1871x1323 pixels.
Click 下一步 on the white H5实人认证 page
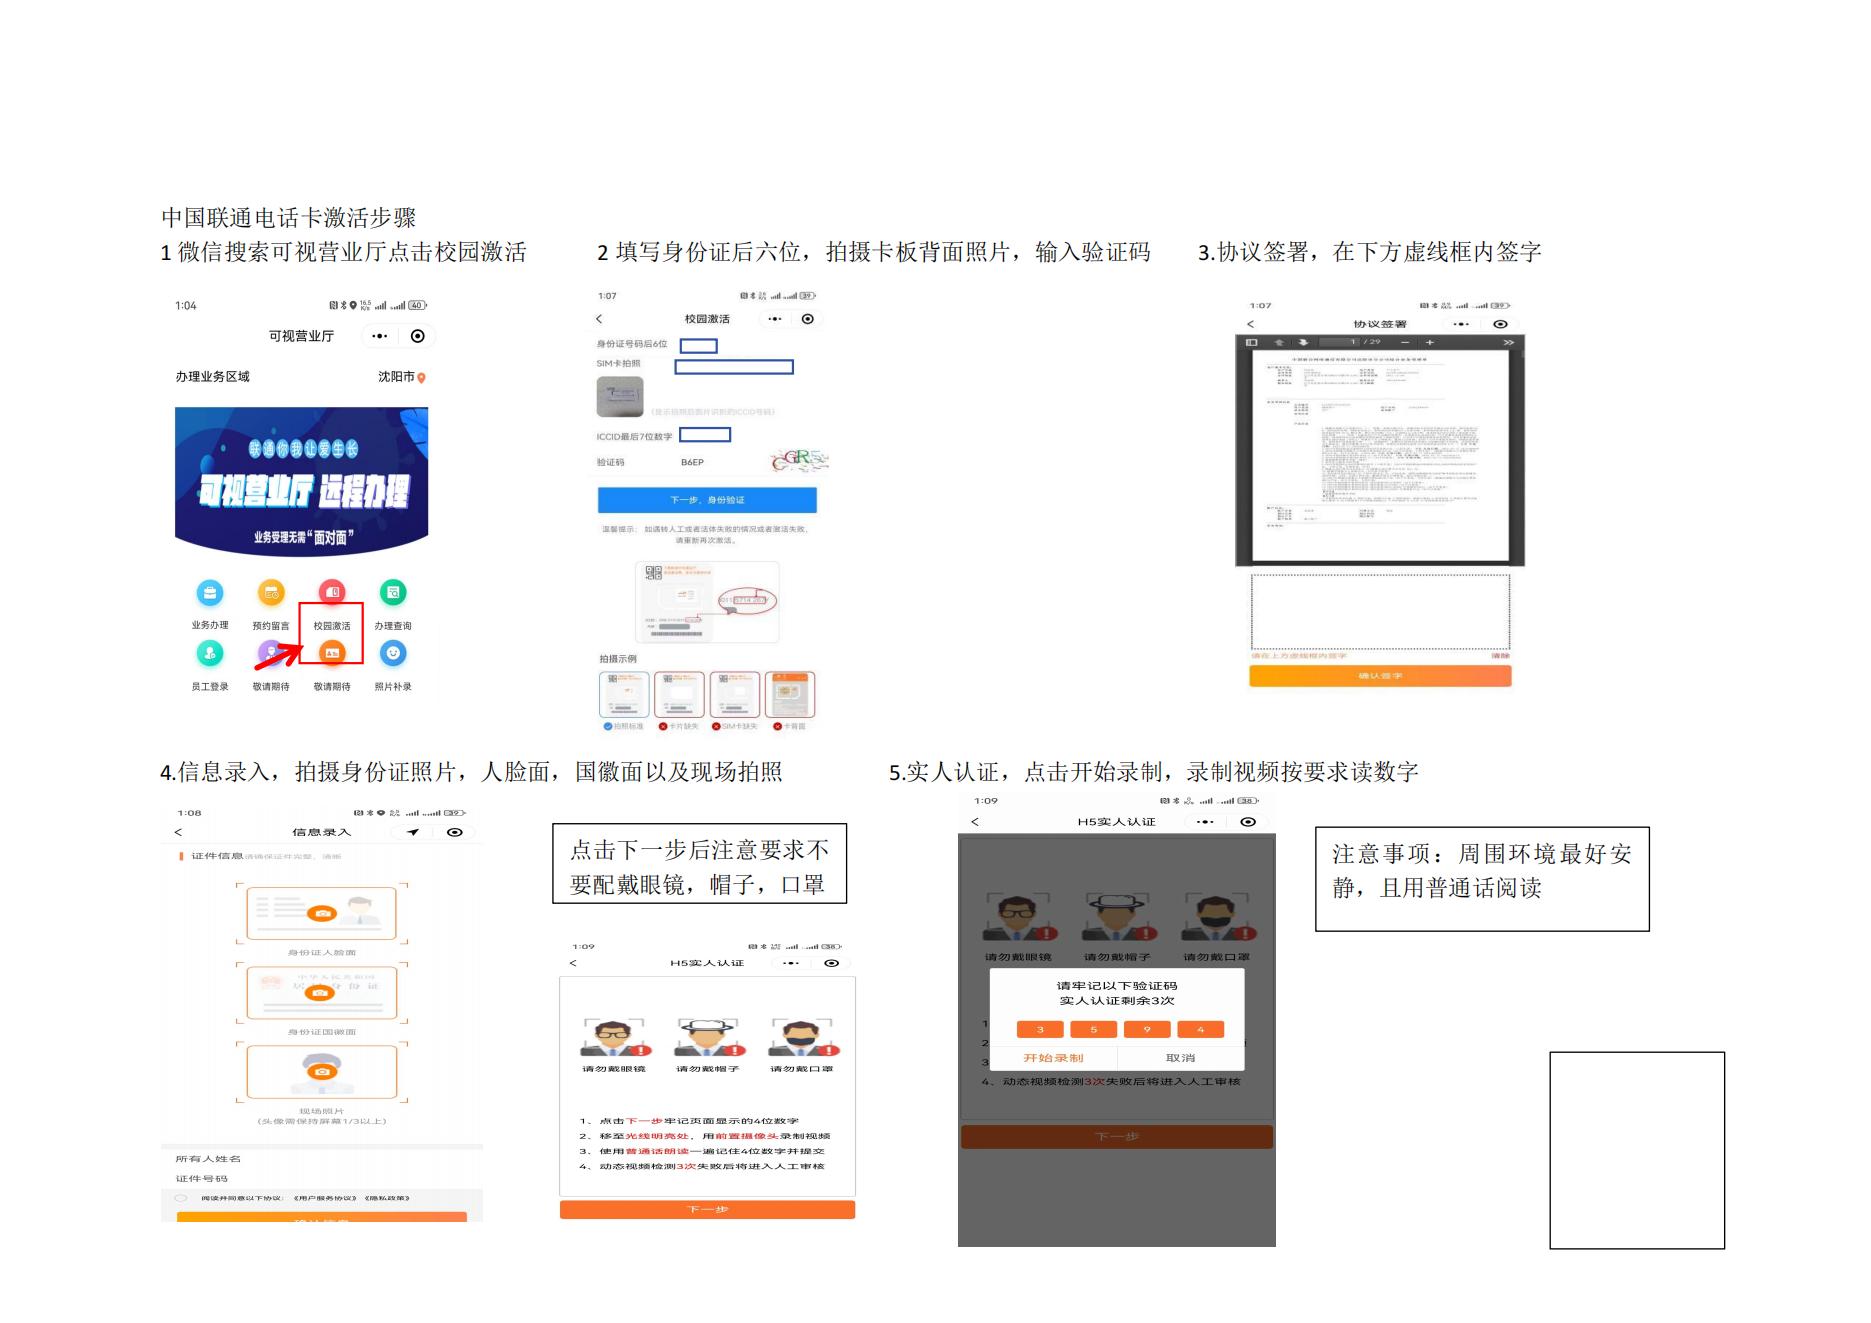click(707, 1210)
